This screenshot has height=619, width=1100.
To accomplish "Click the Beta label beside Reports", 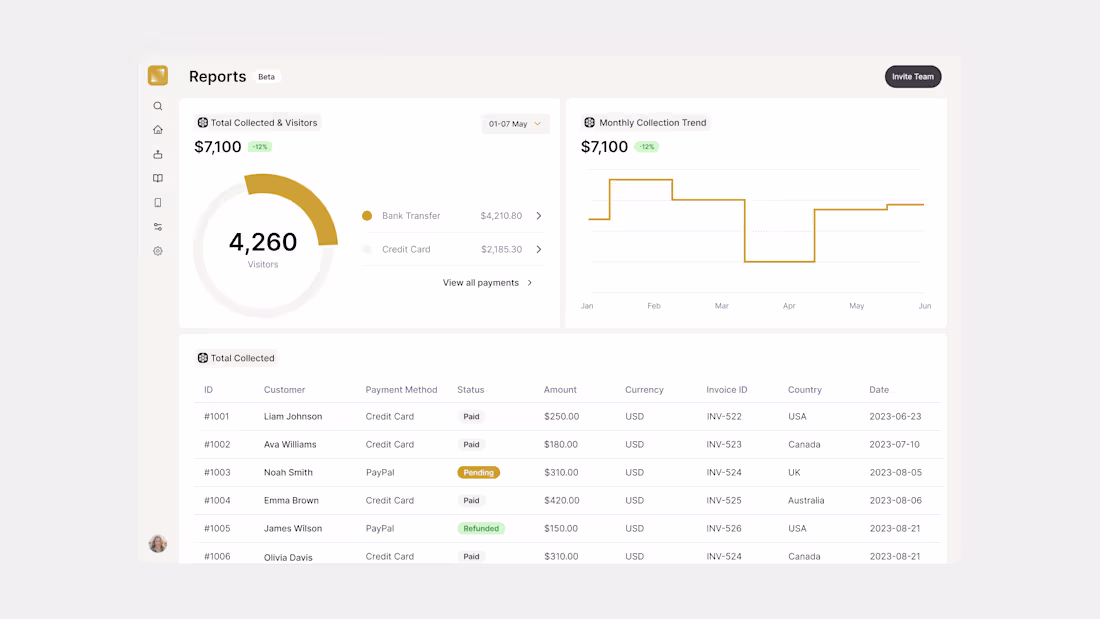I will [x=266, y=76].
